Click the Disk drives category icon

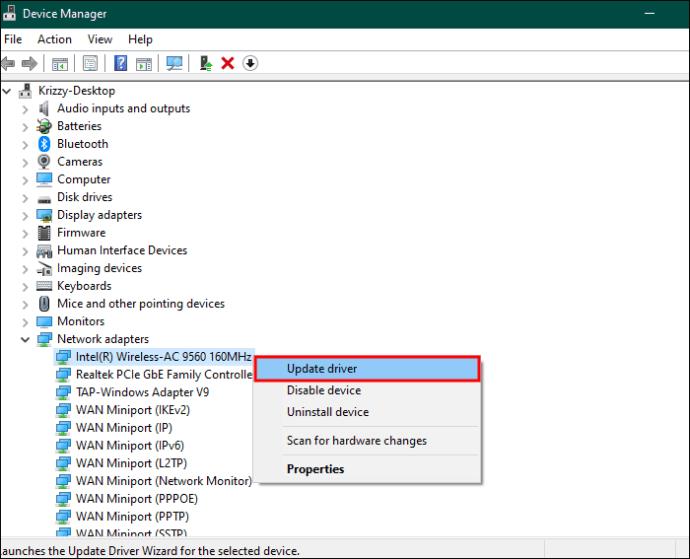pos(44,200)
